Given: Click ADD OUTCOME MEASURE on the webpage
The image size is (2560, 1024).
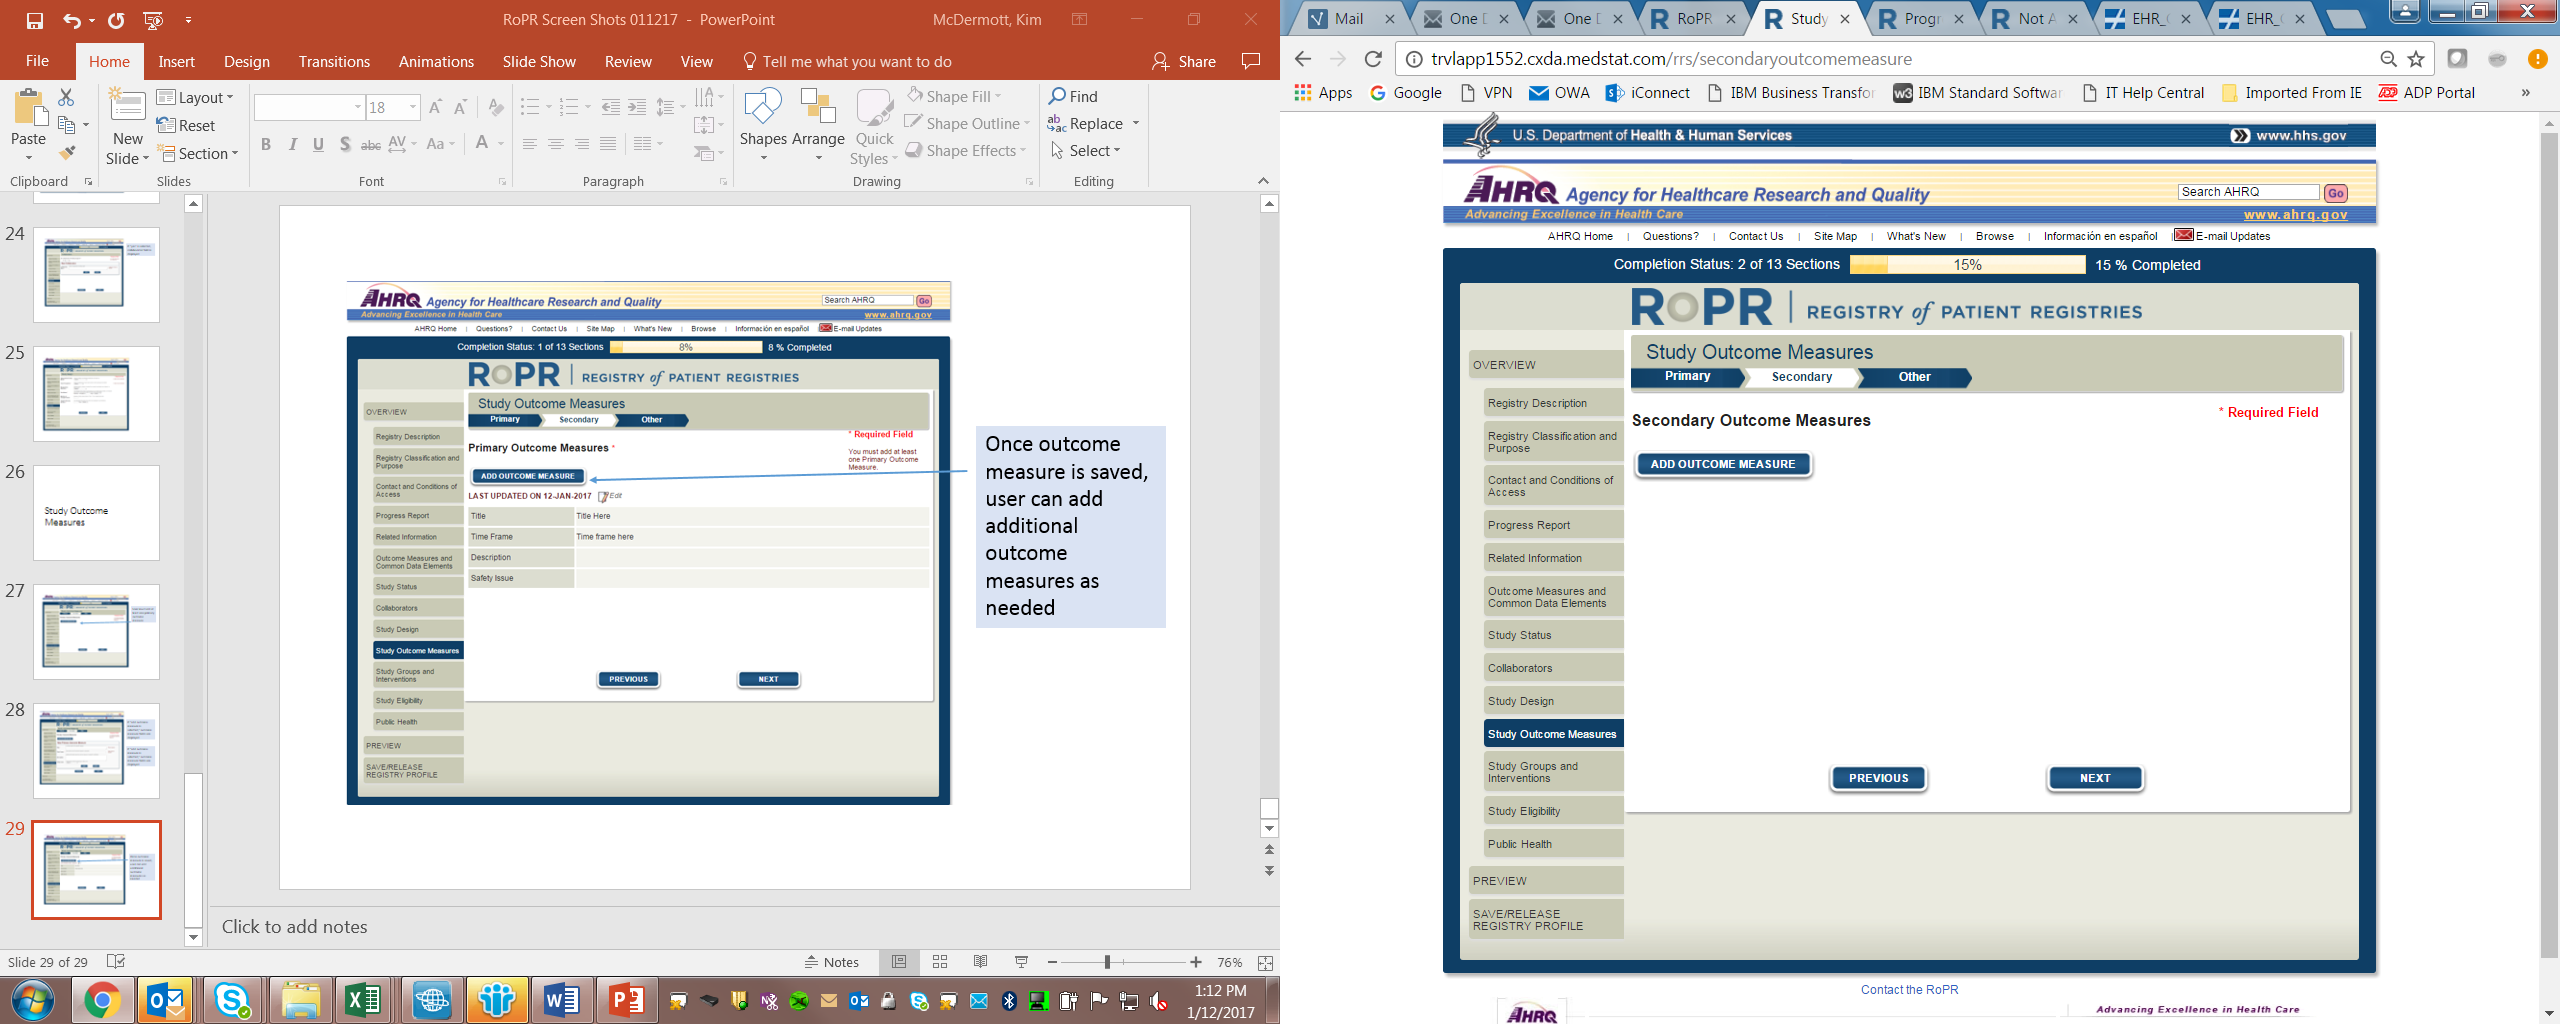Looking at the screenshot, I should coord(1723,464).
